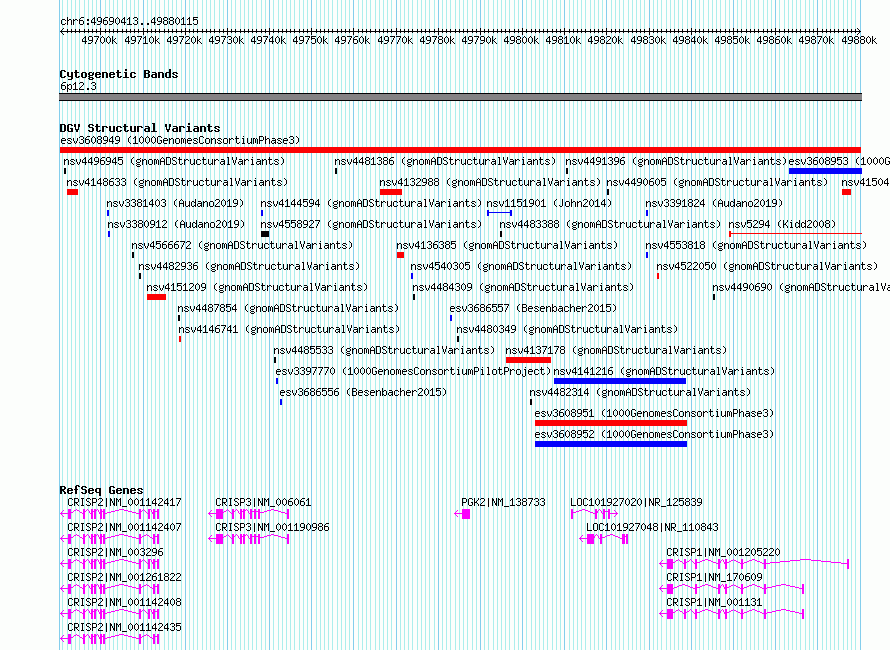This screenshot has height=650, width=890.
Task: Click the 49750k ruler label
Action: click(310, 40)
